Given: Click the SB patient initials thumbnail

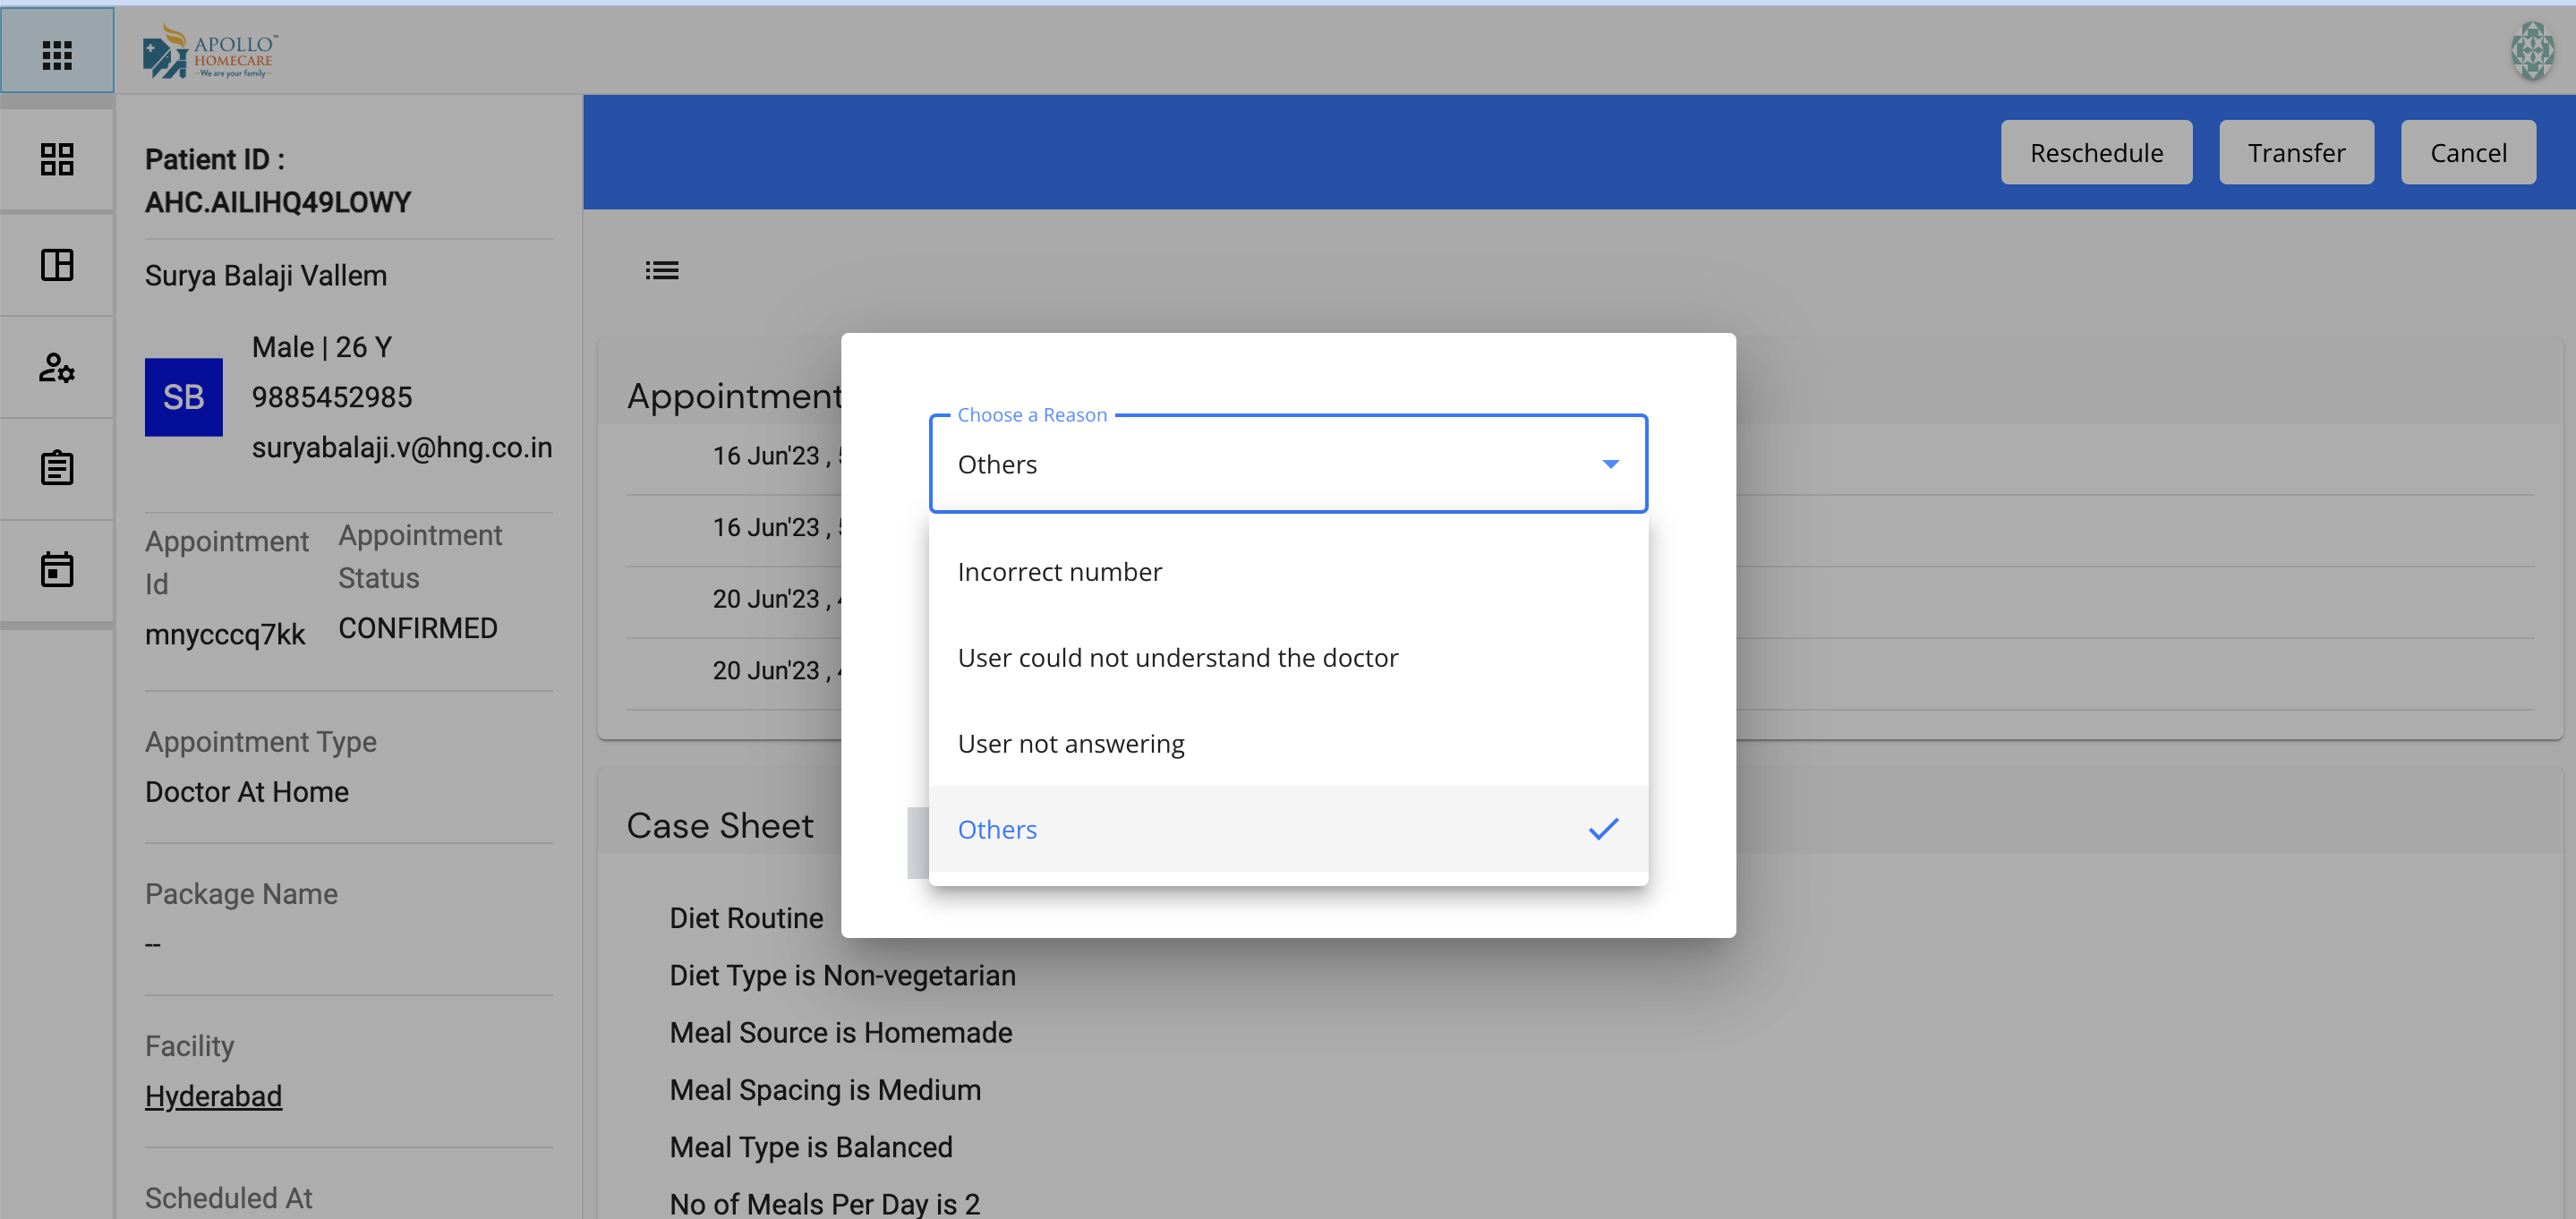Looking at the screenshot, I should pyautogui.click(x=184, y=397).
